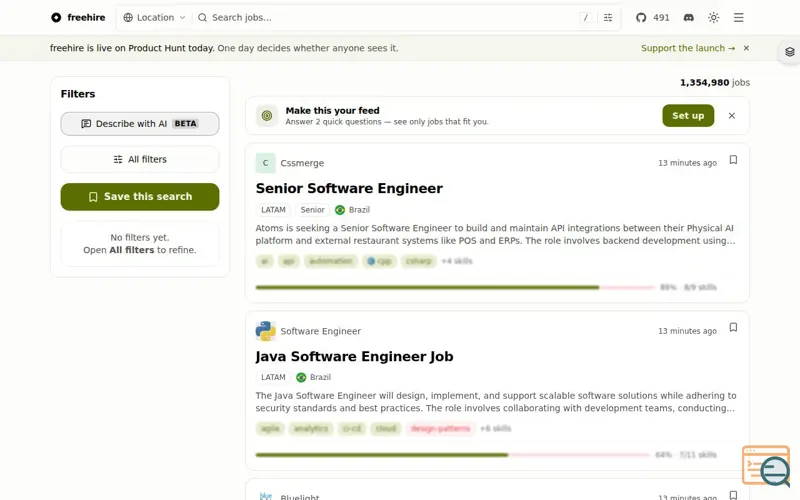Click Save this search button
Viewport: 800px width, 500px height.
[140, 196]
